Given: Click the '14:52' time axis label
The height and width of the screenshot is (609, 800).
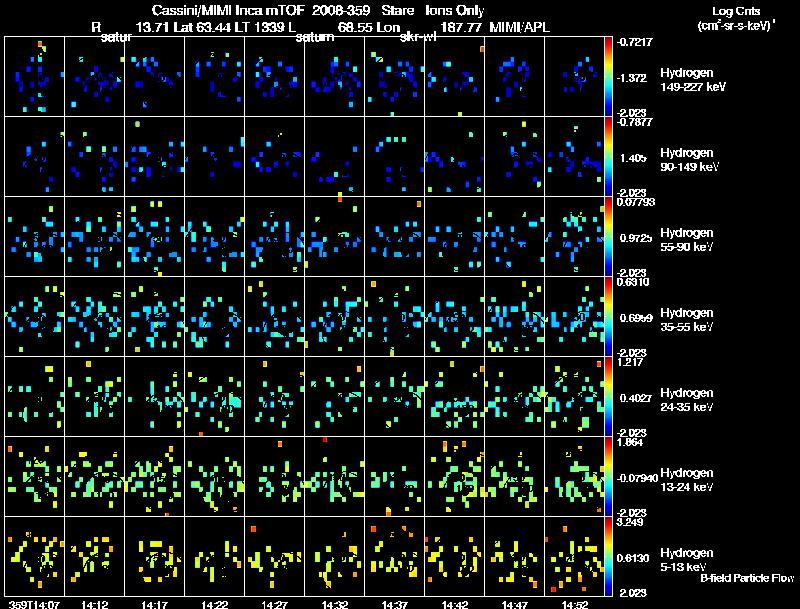Looking at the screenshot, I should (x=574, y=604).
